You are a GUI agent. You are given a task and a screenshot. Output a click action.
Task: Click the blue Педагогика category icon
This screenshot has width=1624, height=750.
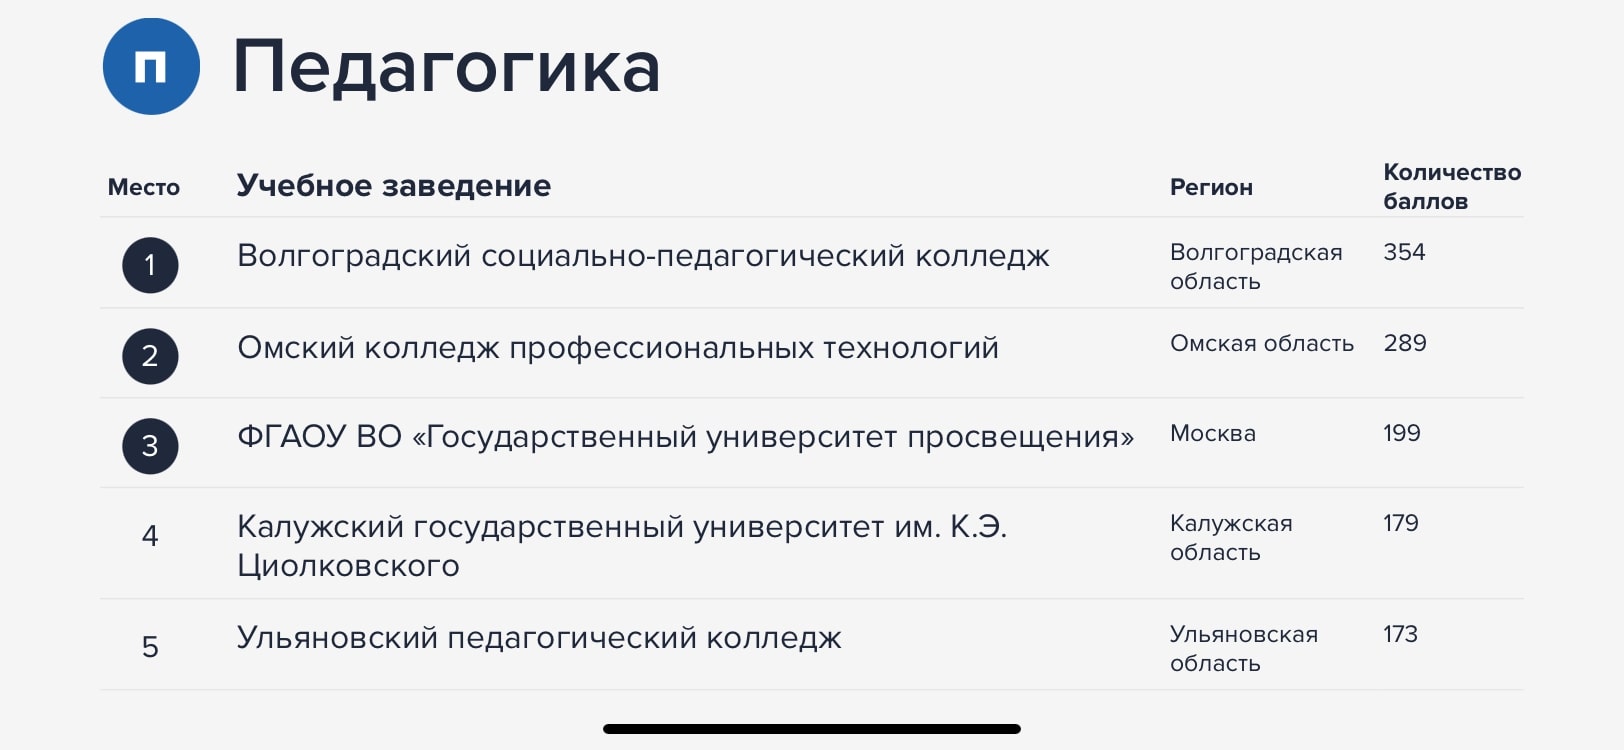point(151,66)
